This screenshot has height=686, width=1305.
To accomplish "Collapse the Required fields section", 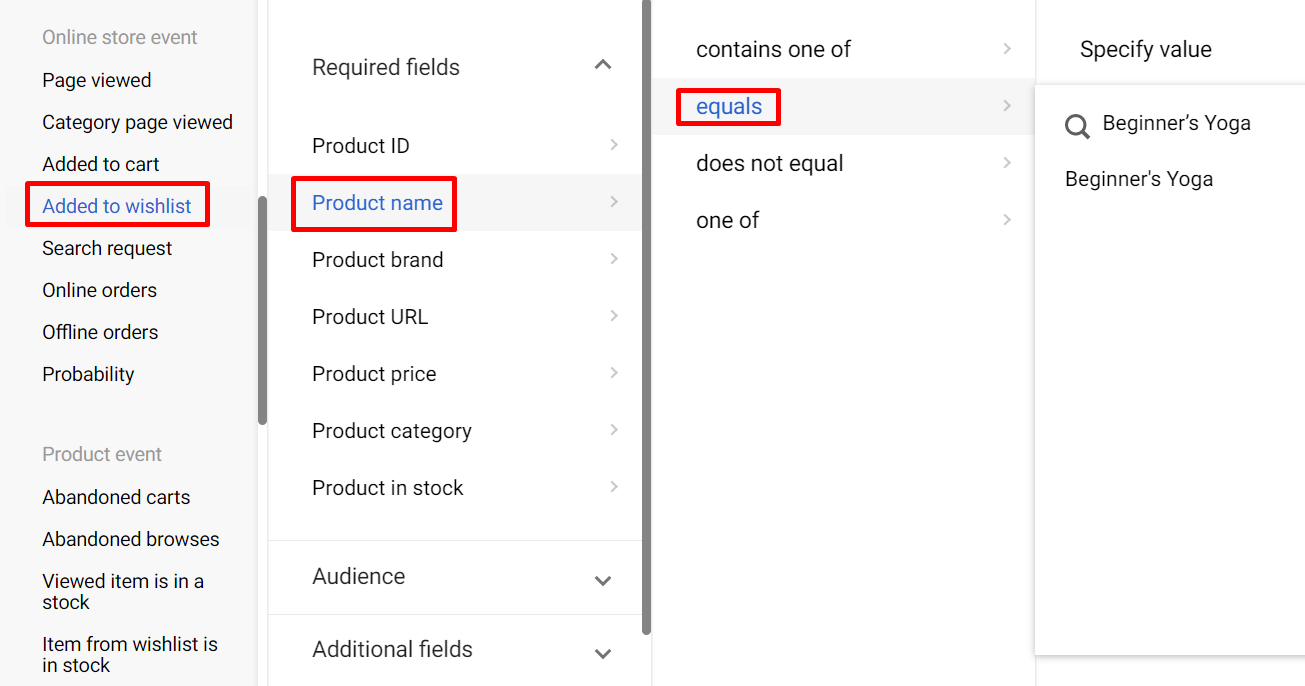I will [602, 66].
